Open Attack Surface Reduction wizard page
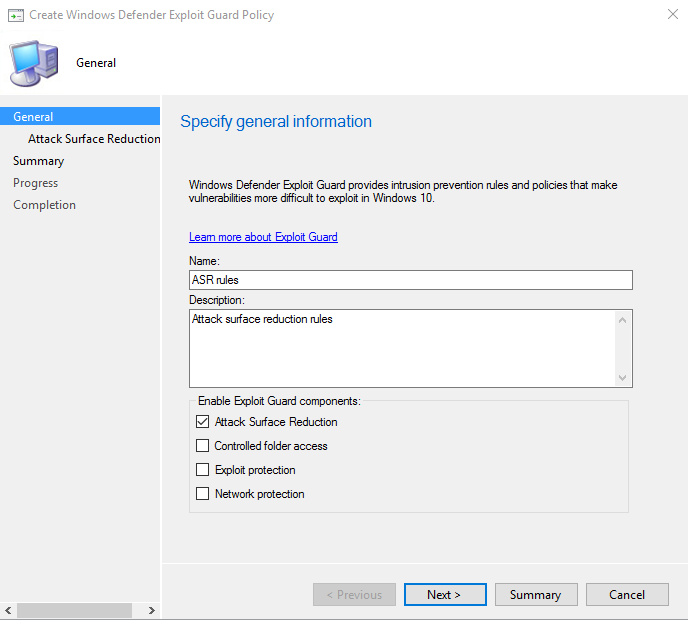Image resolution: width=688 pixels, height=620 pixels. 94,139
